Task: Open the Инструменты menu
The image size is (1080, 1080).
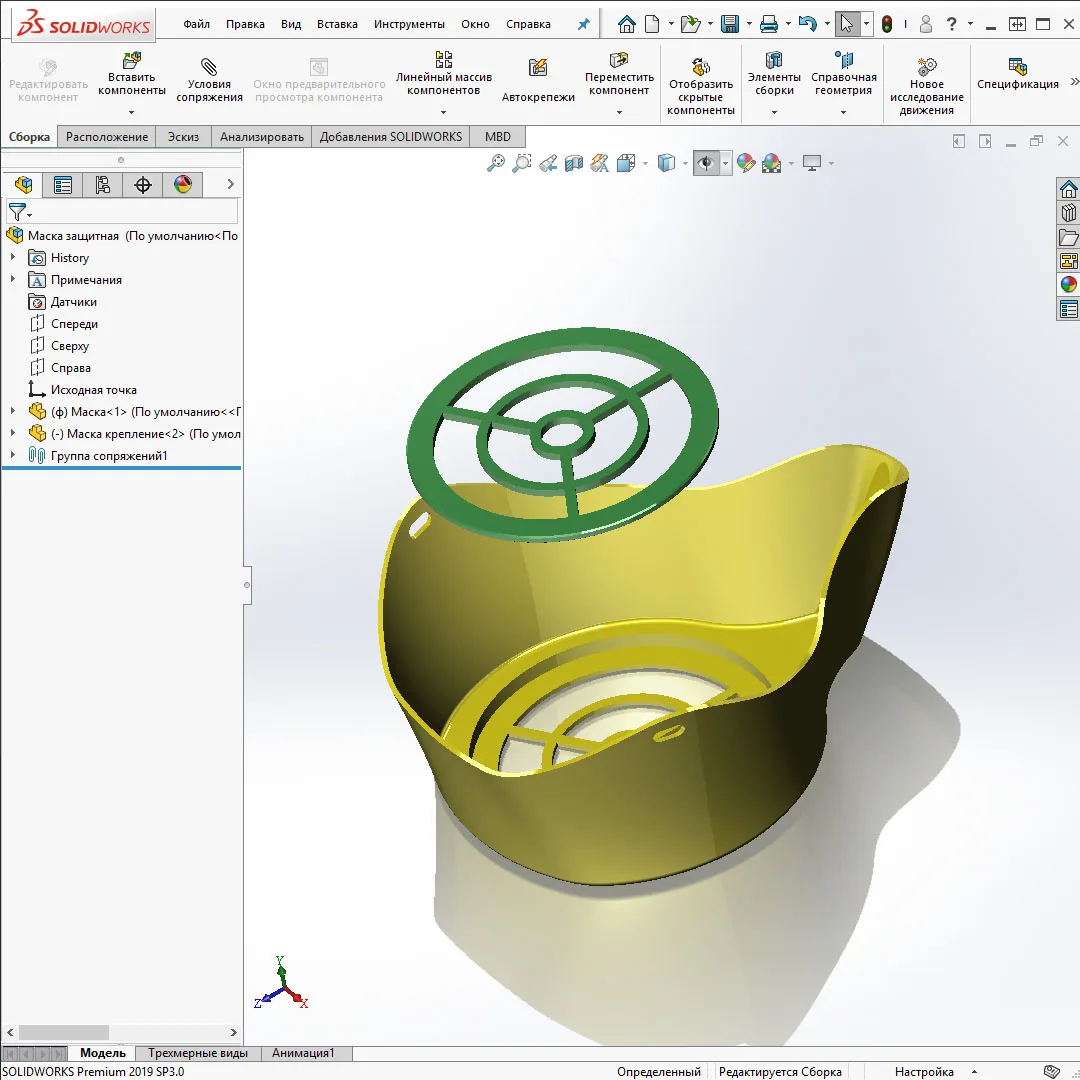Action: click(x=409, y=24)
